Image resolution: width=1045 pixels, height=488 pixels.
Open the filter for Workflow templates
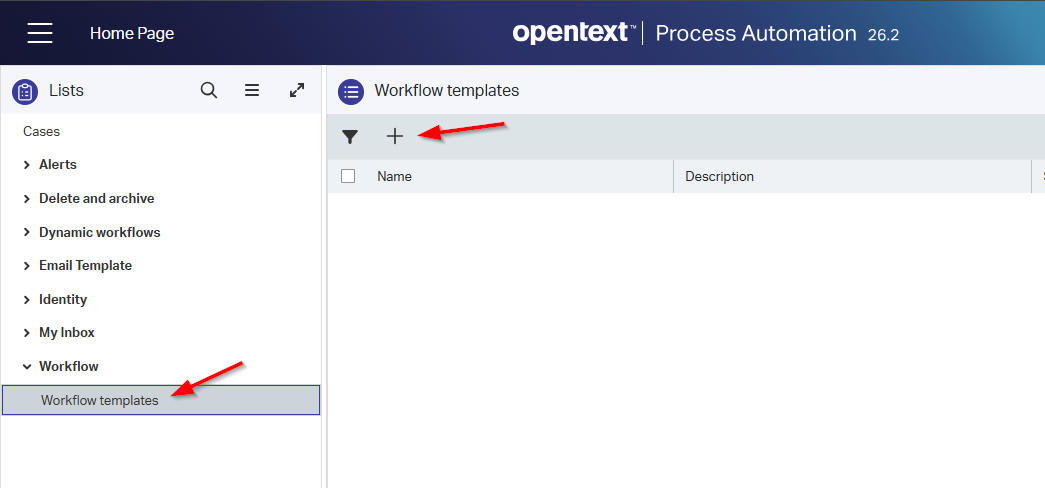click(350, 137)
